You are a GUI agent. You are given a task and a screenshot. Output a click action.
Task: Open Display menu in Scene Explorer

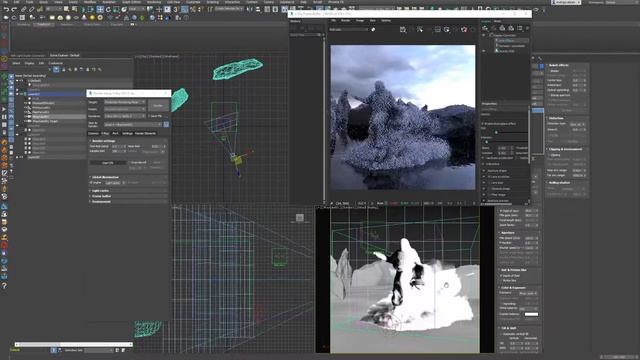29,63
